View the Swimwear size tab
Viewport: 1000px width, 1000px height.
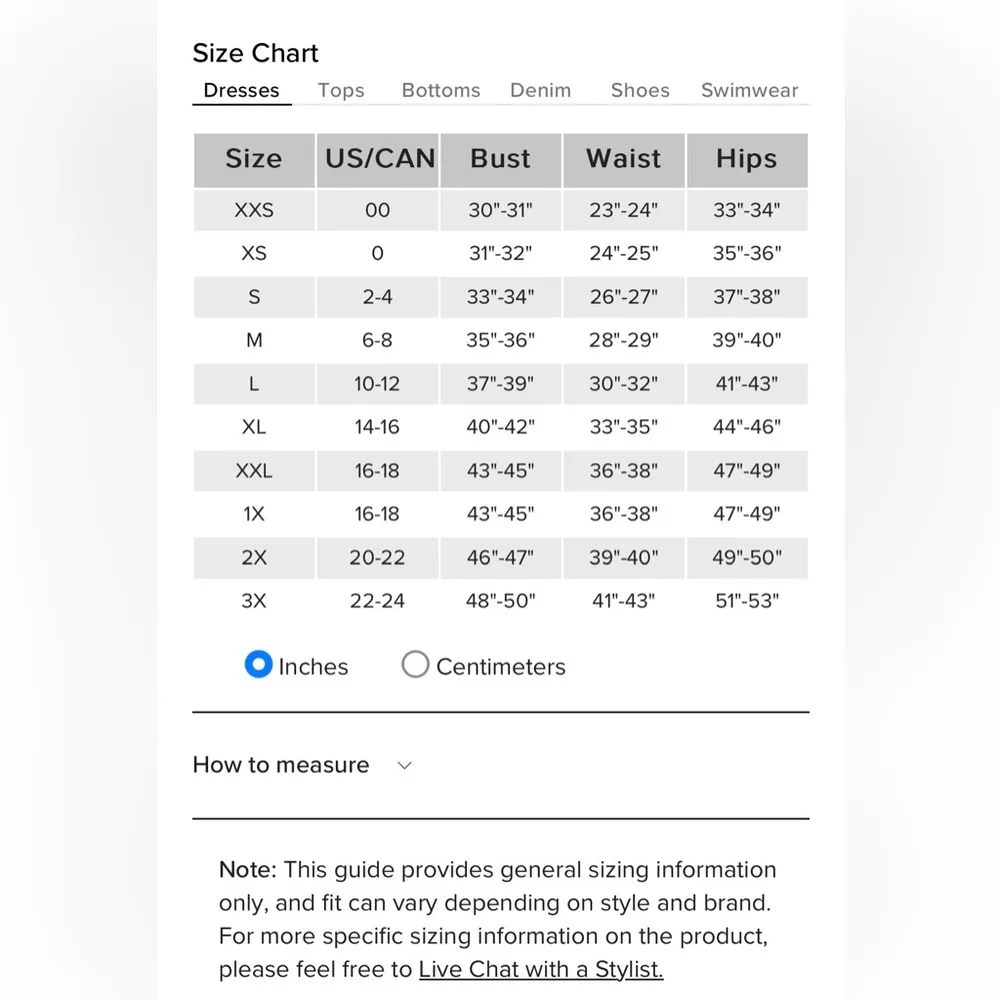(x=749, y=90)
